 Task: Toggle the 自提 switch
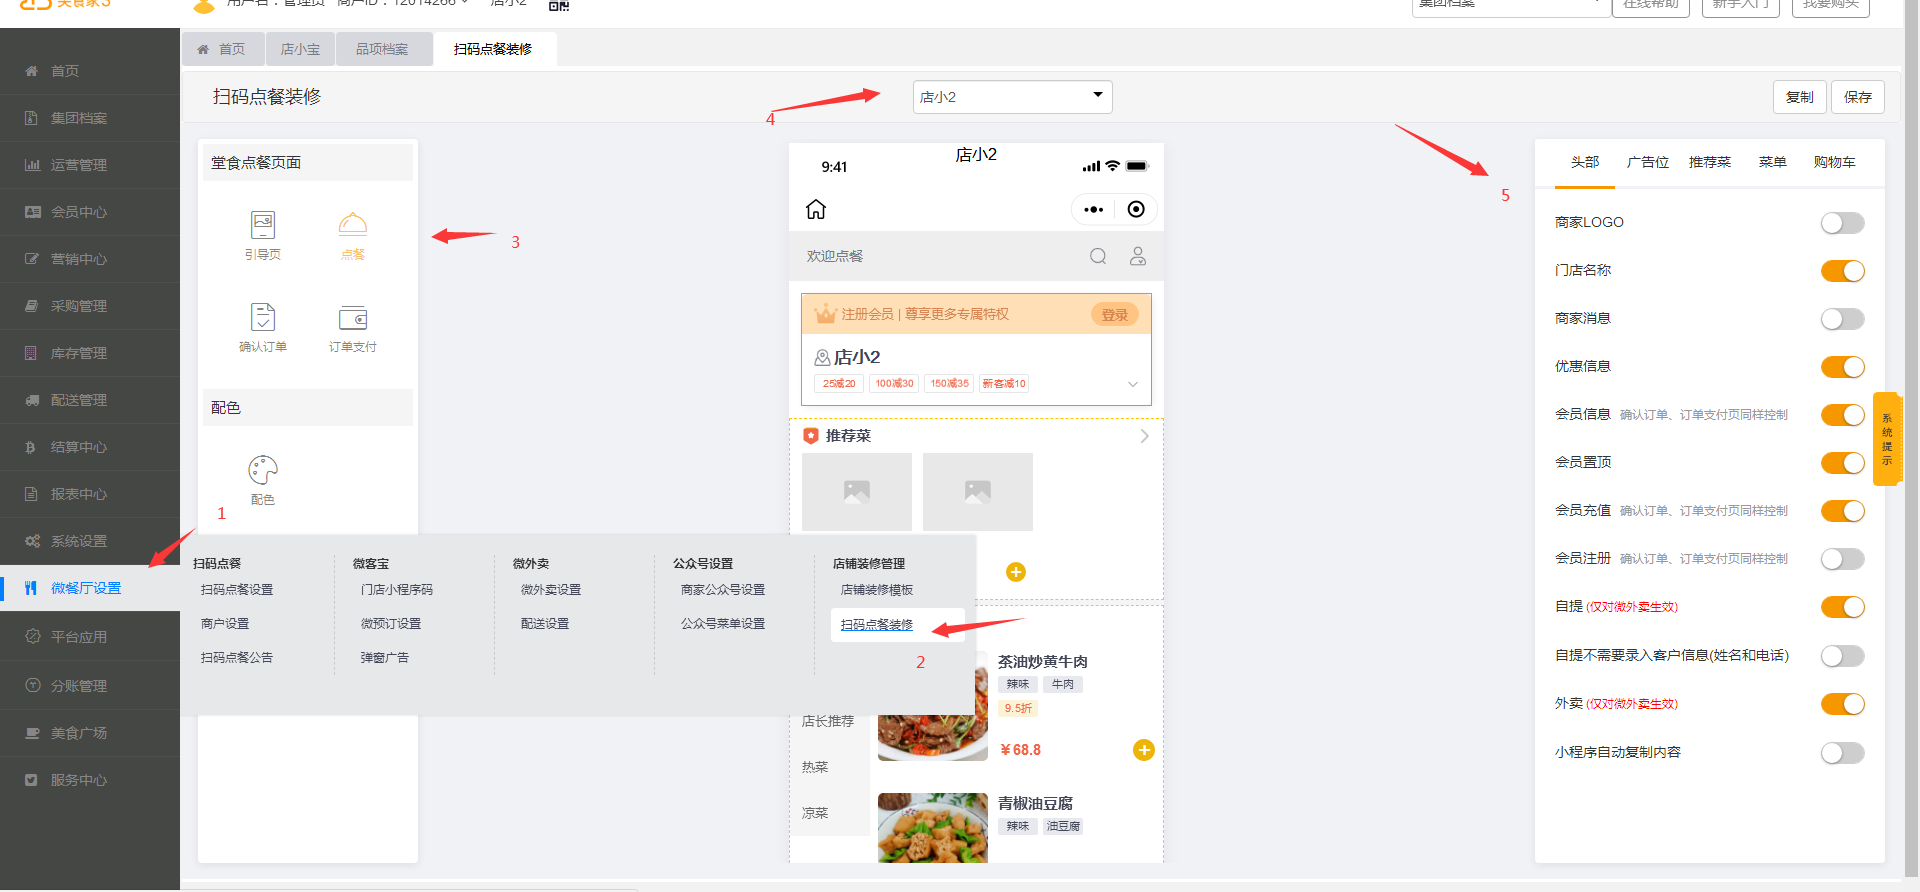pos(1843,607)
